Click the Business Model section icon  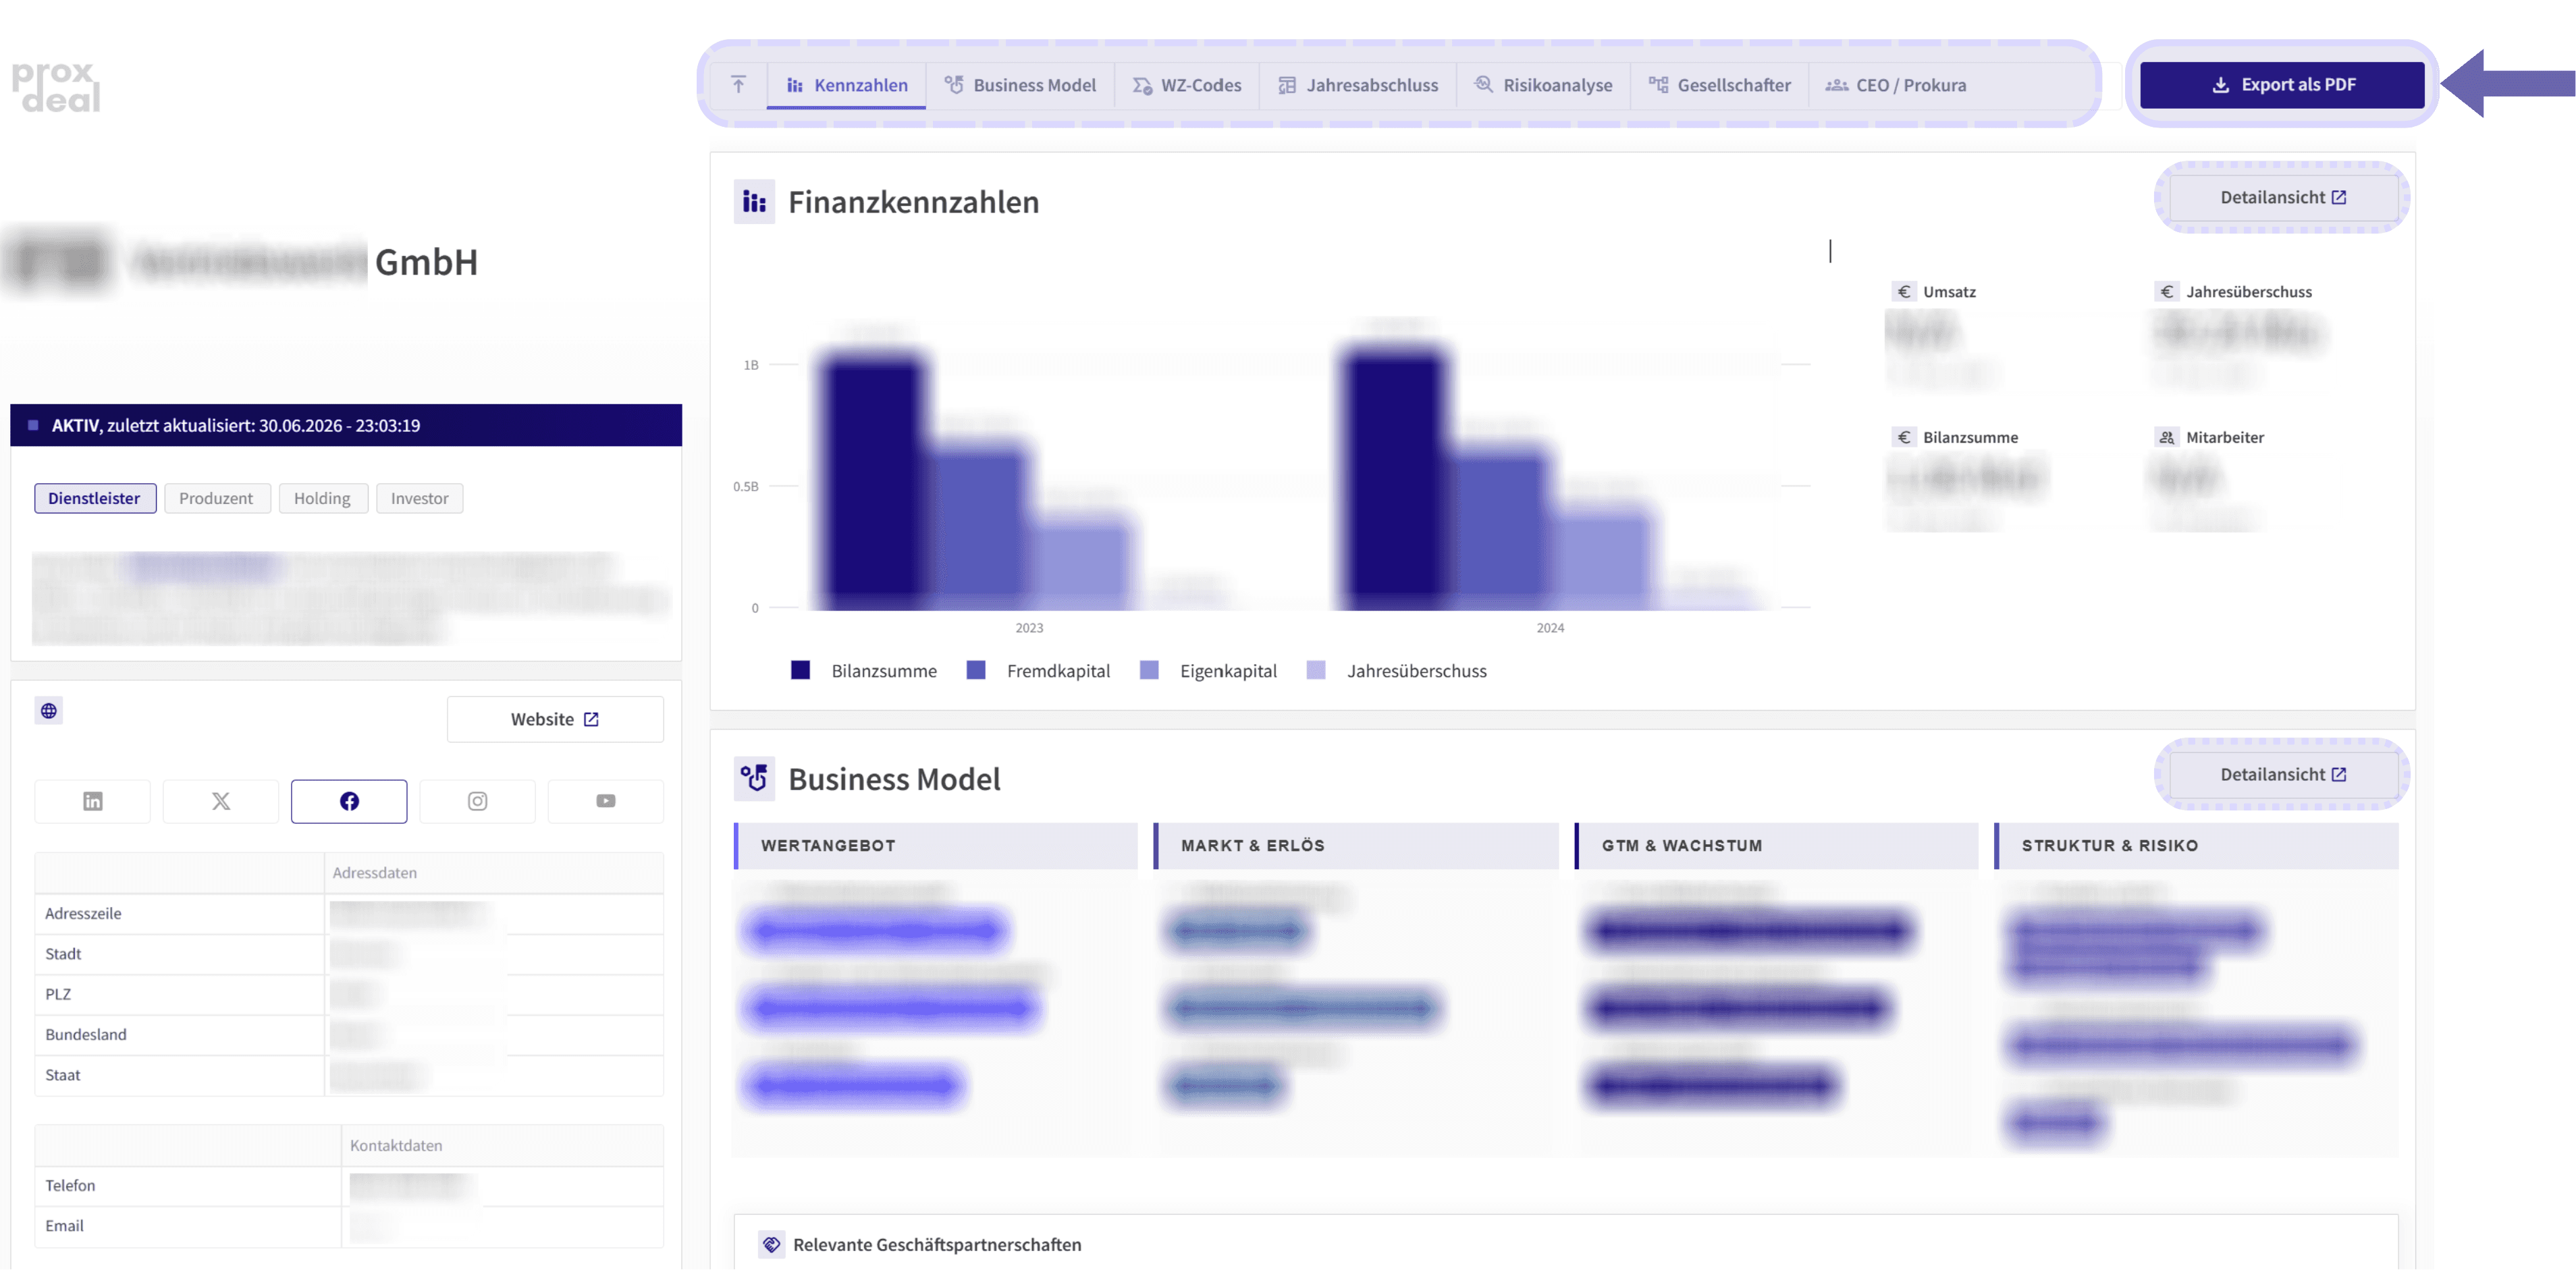coord(754,779)
